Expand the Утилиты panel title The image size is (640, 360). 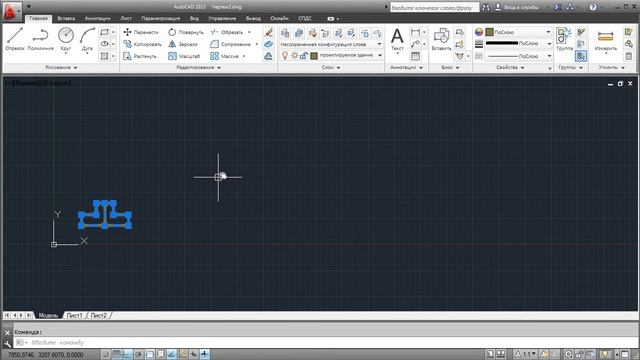click(x=611, y=67)
